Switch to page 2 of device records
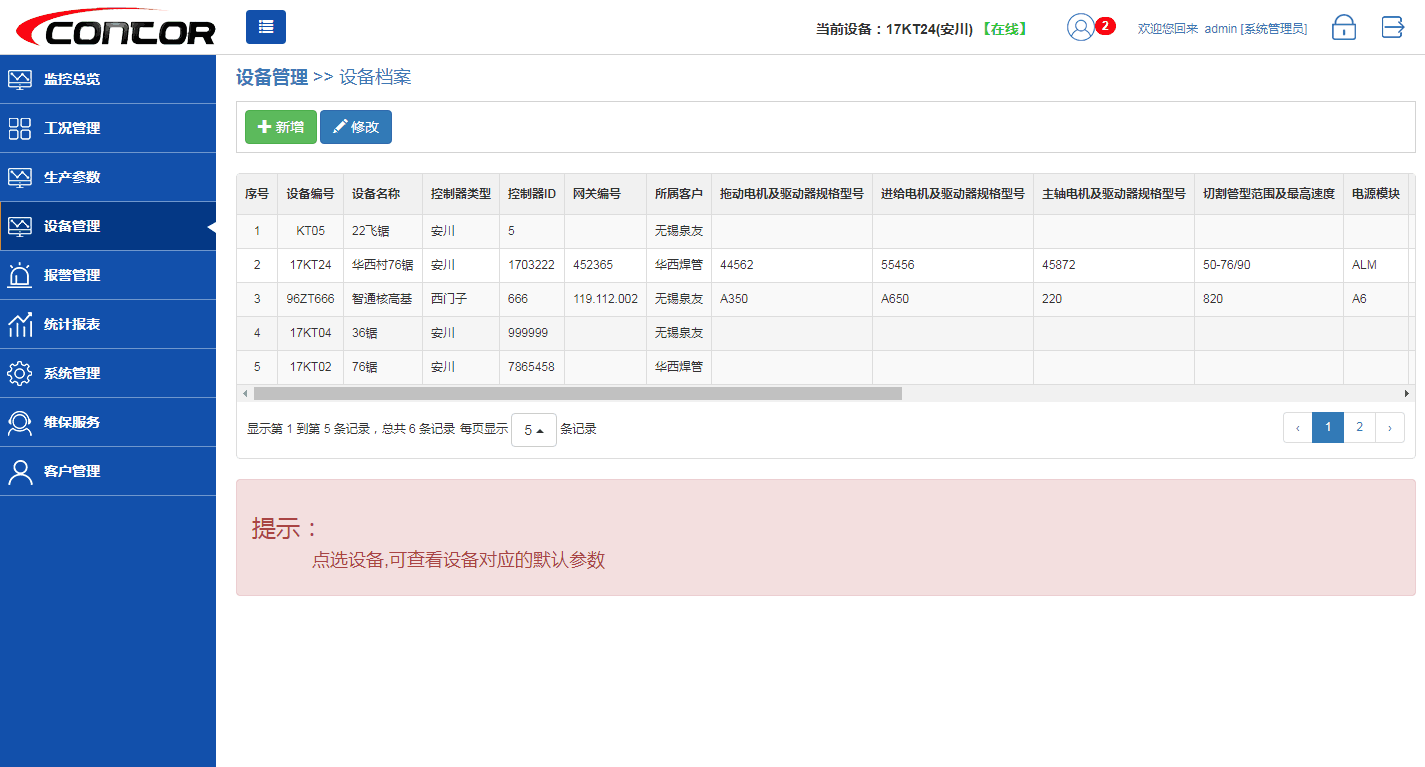1425x767 pixels. [x=1359, y=427]
